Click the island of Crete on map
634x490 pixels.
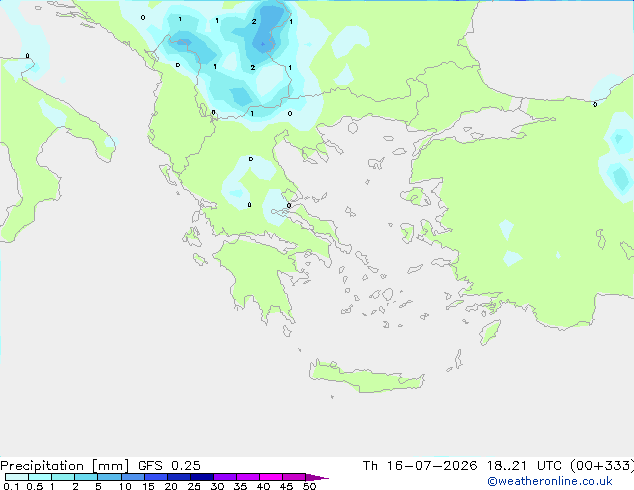pyautogui.click(x=366, y=376)
